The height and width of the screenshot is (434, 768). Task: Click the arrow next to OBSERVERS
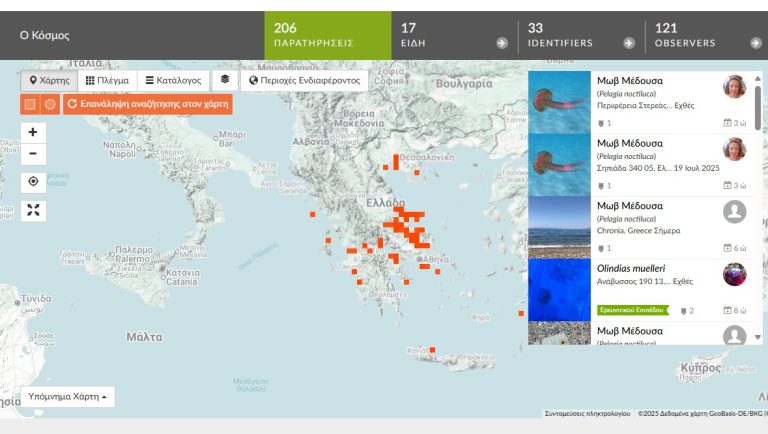click(756, 43)
